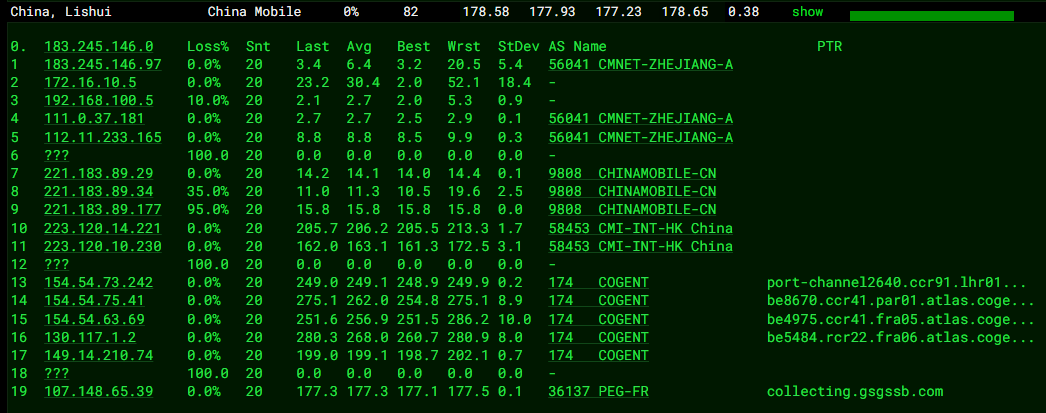
Task: Open hop 4 IP 111.0.37.181
Action: (x=94, y=119)
